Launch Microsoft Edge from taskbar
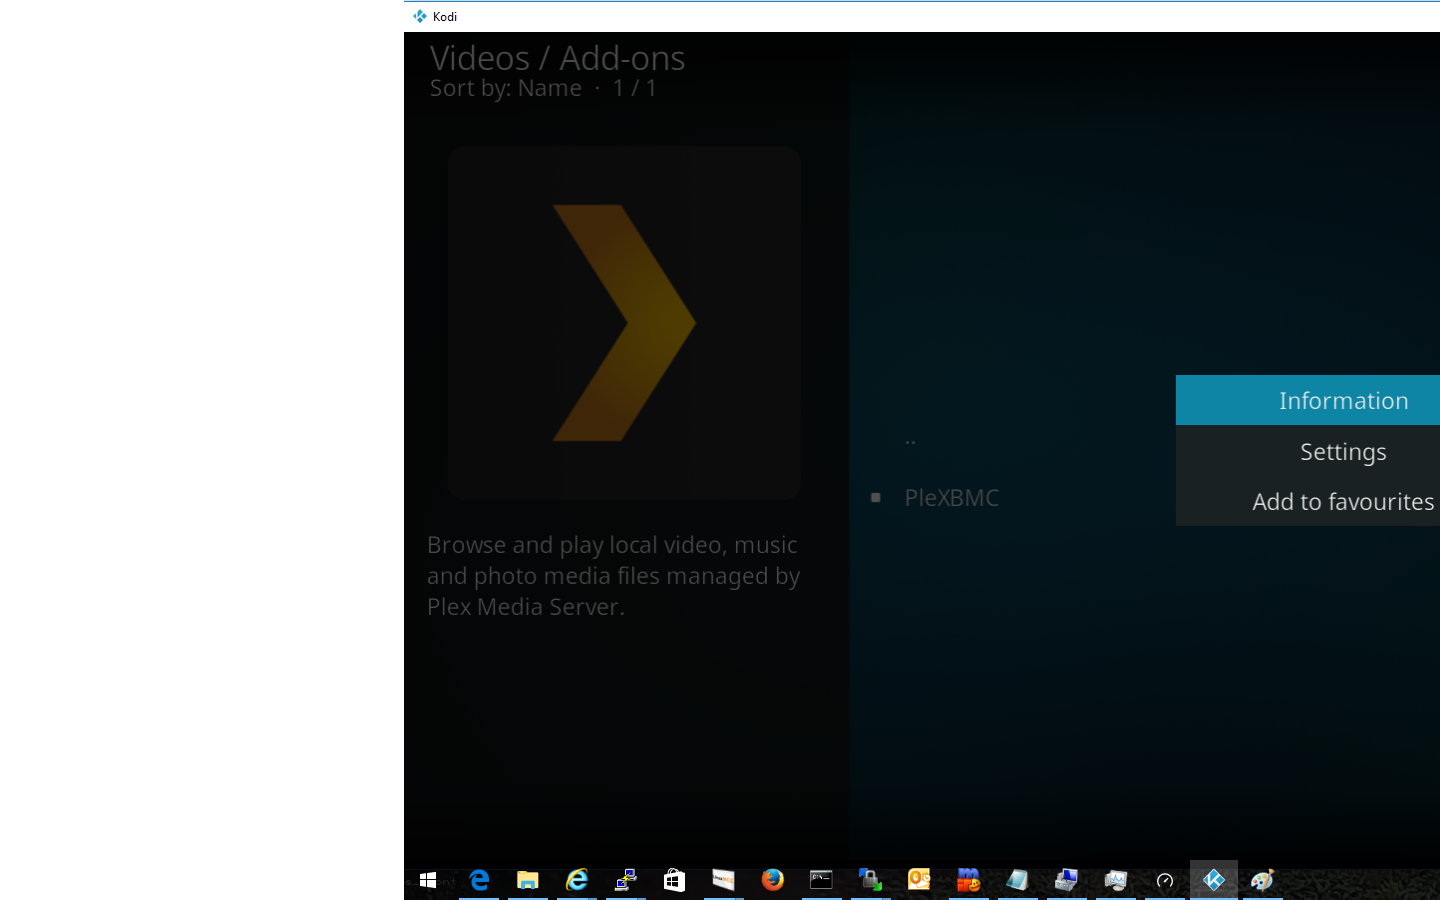The image size is (1440, 900). coord(479,880)
